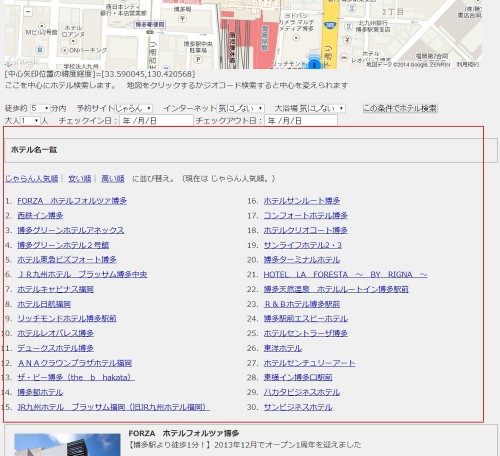Image resolution: width=500 pixels, height=456 pixels.
Task: Open サンライフホテル2・3 link
Action: pyautogui.click(x=303, y=245)
